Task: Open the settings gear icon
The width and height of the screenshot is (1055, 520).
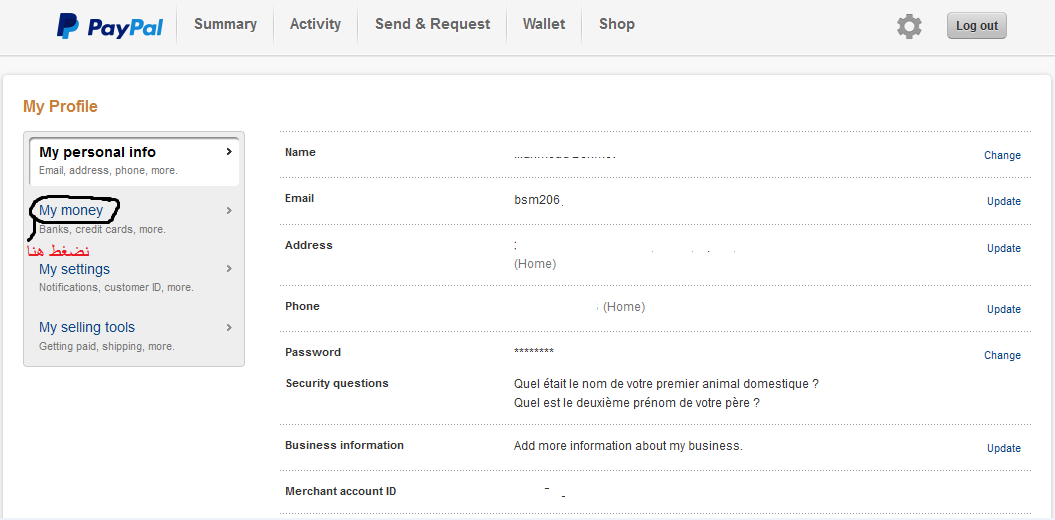Action: pos(909,26)
